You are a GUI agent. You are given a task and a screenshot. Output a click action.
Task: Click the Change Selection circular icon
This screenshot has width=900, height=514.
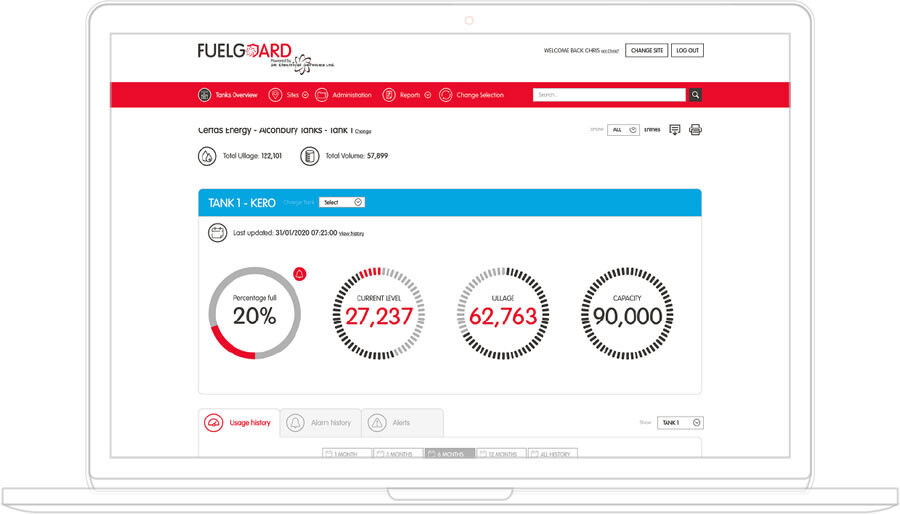(445, 95)
